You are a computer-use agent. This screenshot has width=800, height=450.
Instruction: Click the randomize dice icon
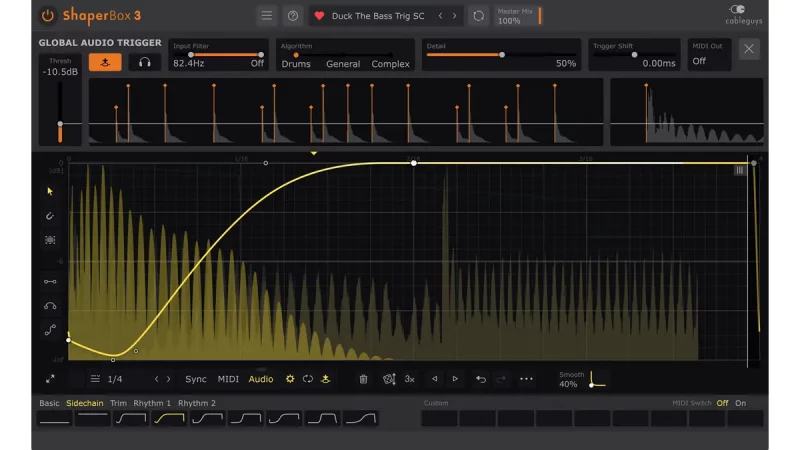coord(388,379)
